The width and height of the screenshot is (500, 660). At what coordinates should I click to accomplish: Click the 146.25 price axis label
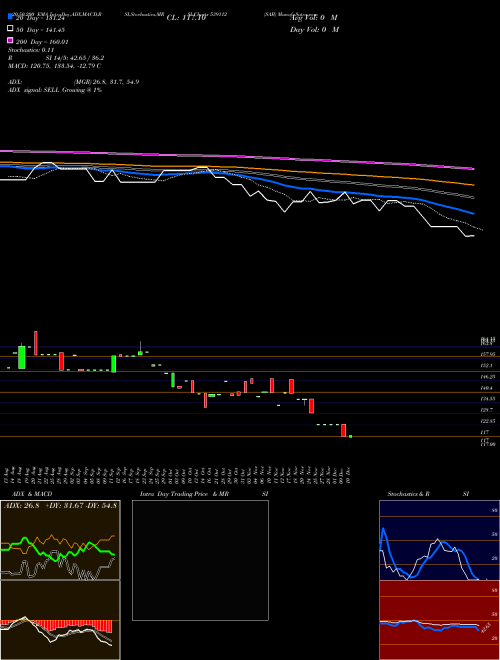[488, 377]
